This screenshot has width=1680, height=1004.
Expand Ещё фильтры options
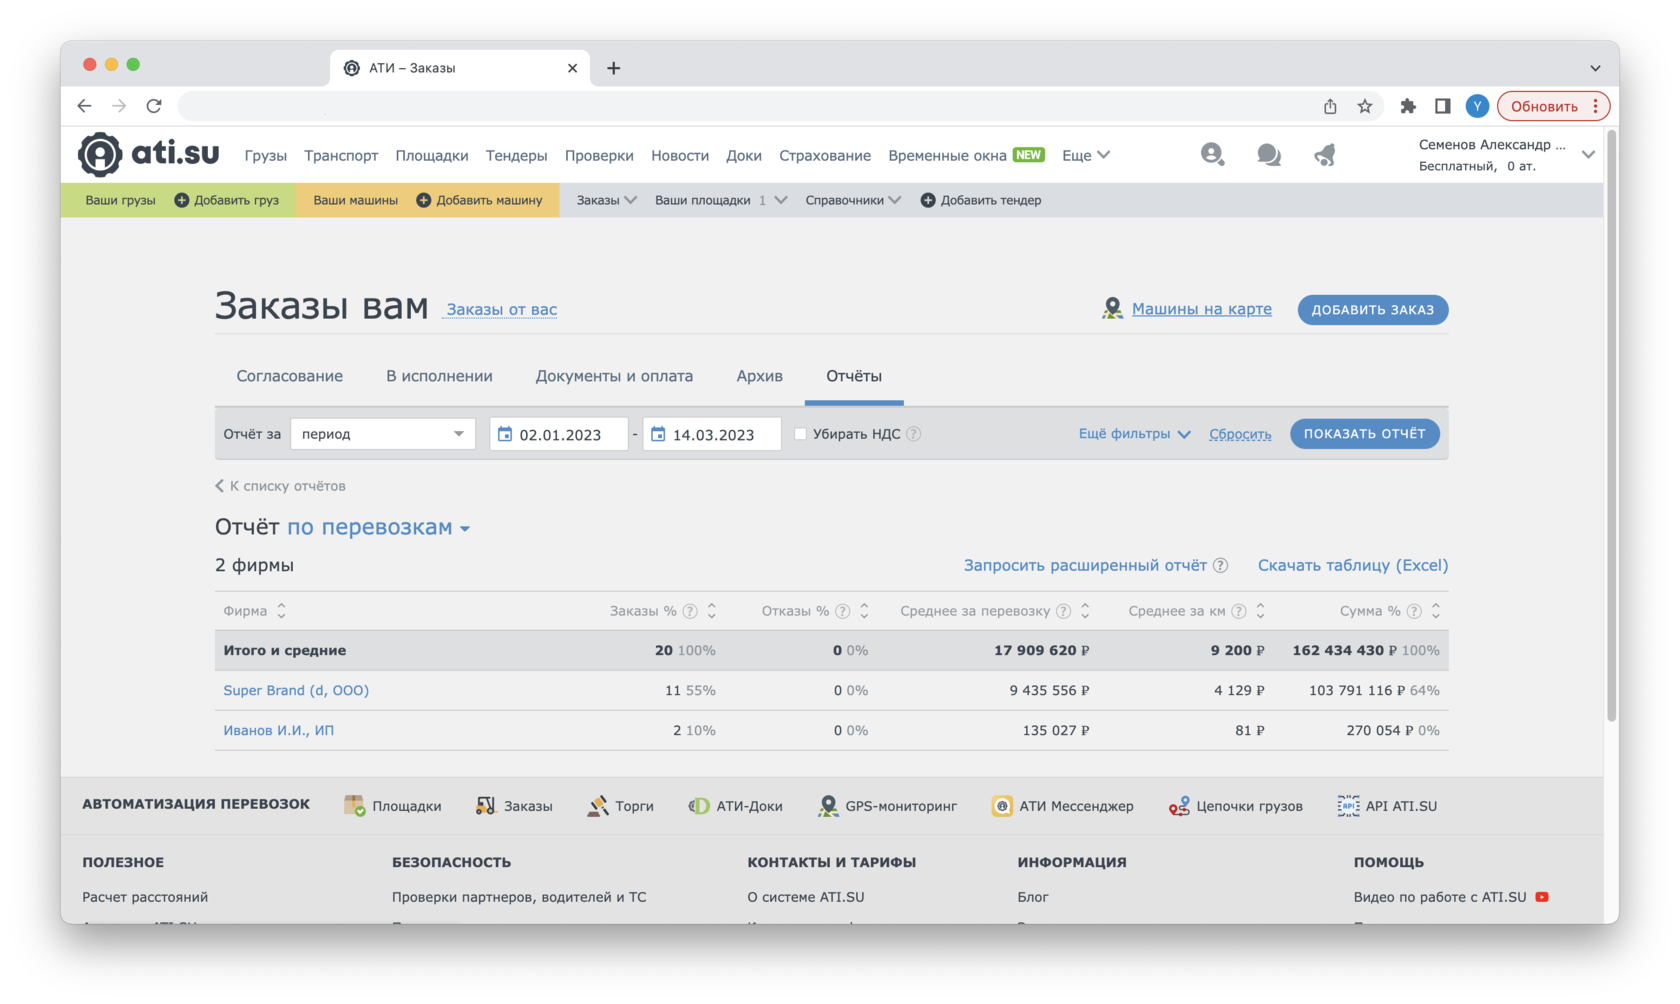coord(1134,434)
